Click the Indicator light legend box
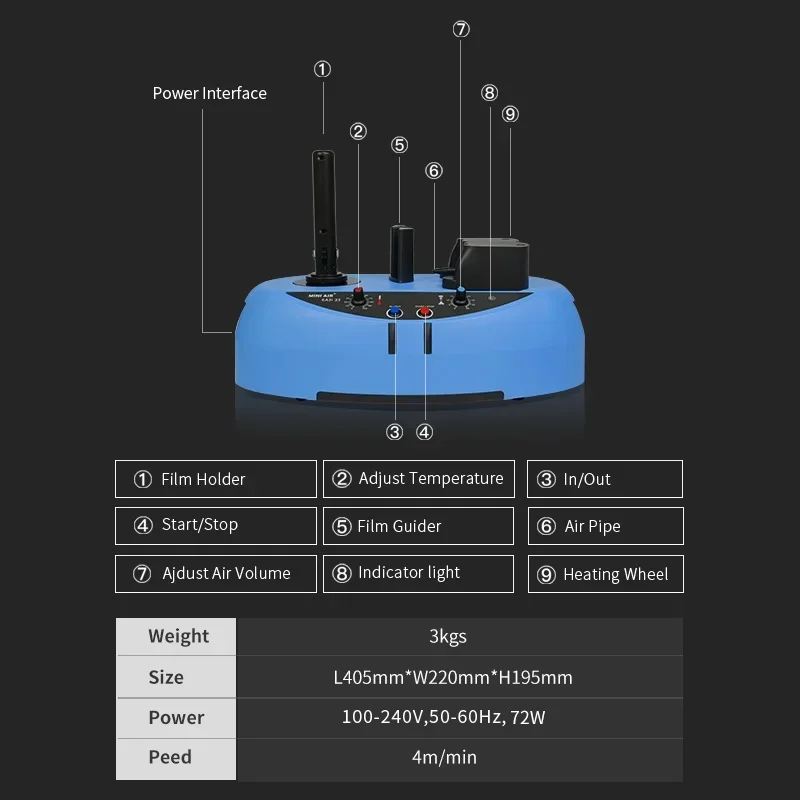The width and height of the screenshot is (800, 800). [418, 574]
